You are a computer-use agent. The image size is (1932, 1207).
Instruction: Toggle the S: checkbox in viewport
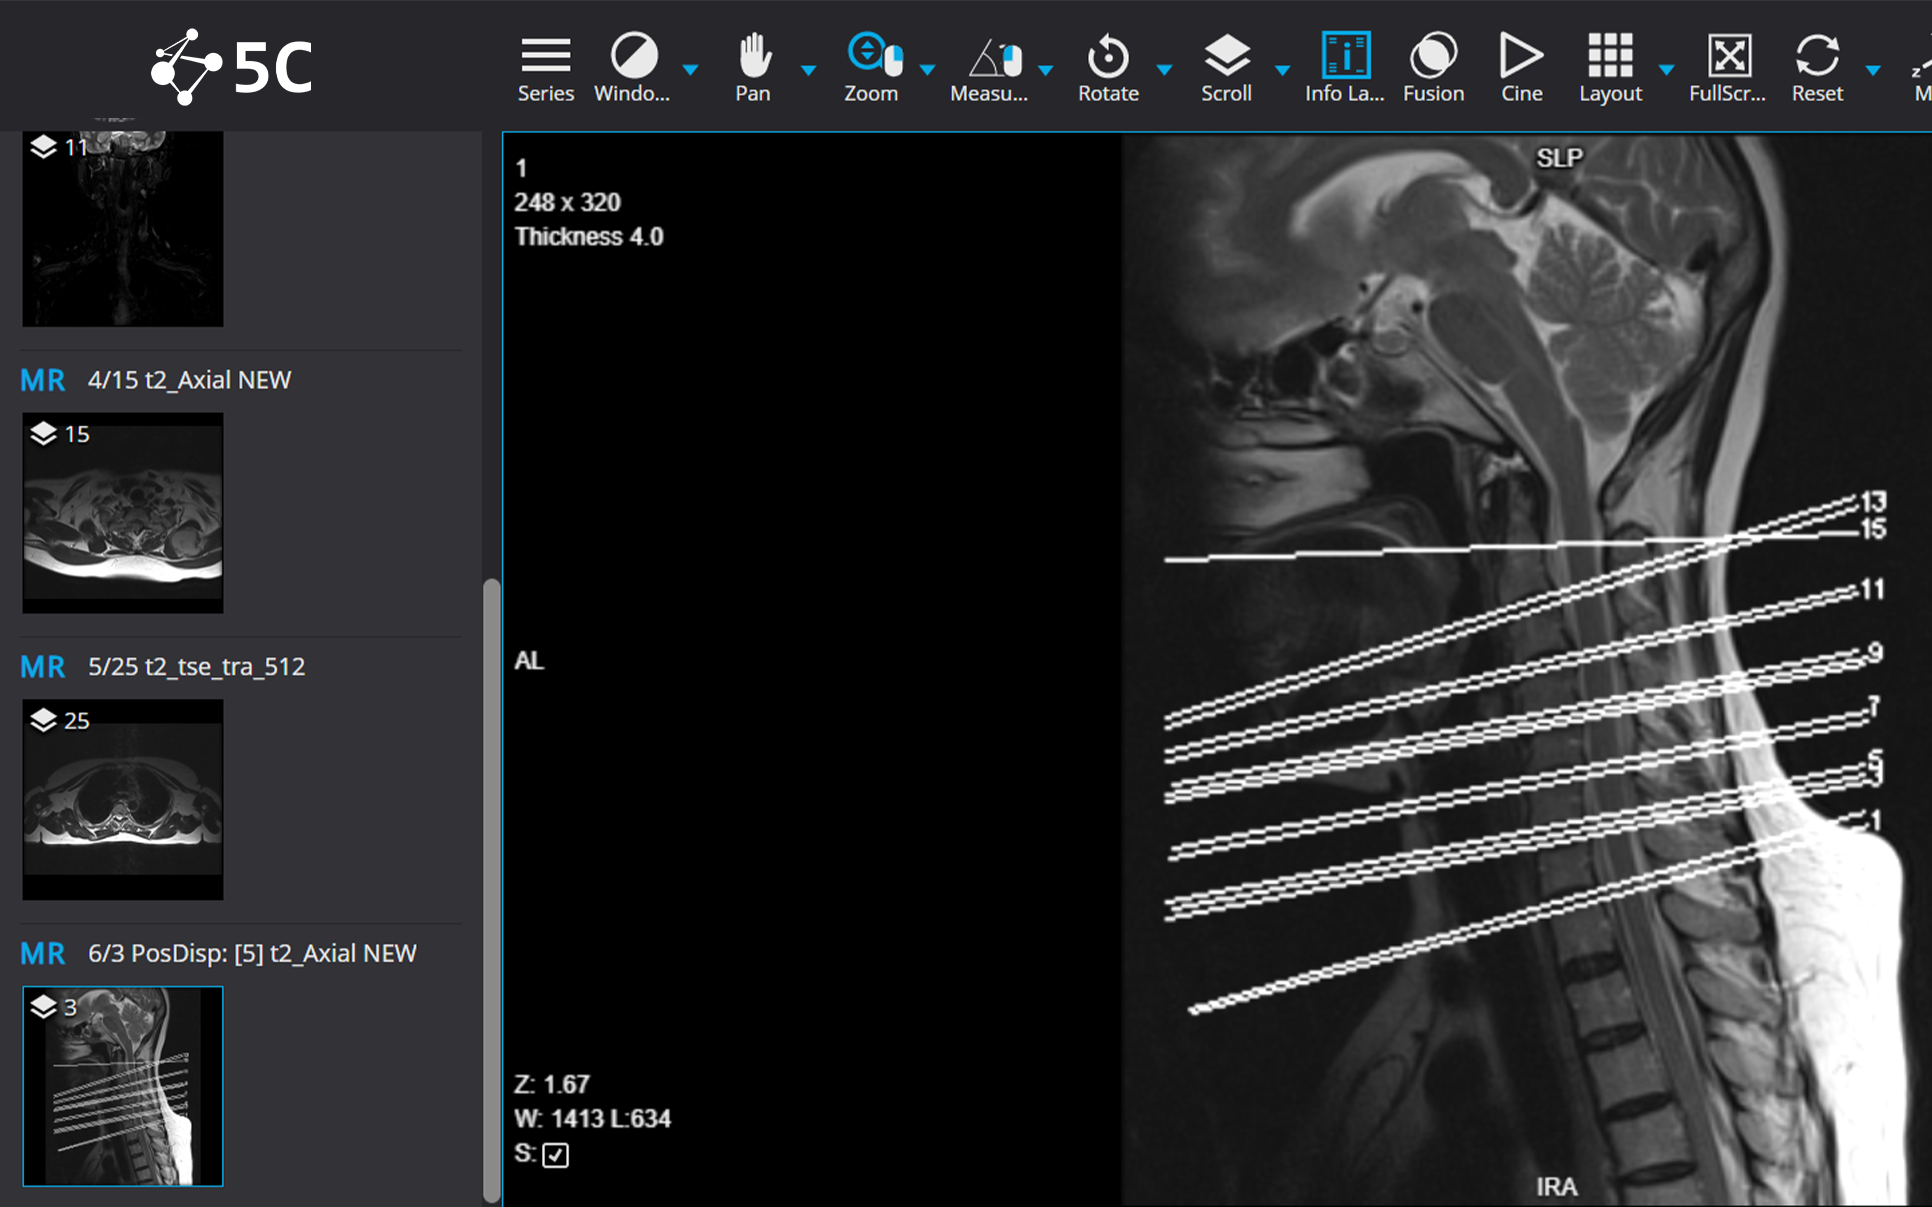pos(556,1155)
